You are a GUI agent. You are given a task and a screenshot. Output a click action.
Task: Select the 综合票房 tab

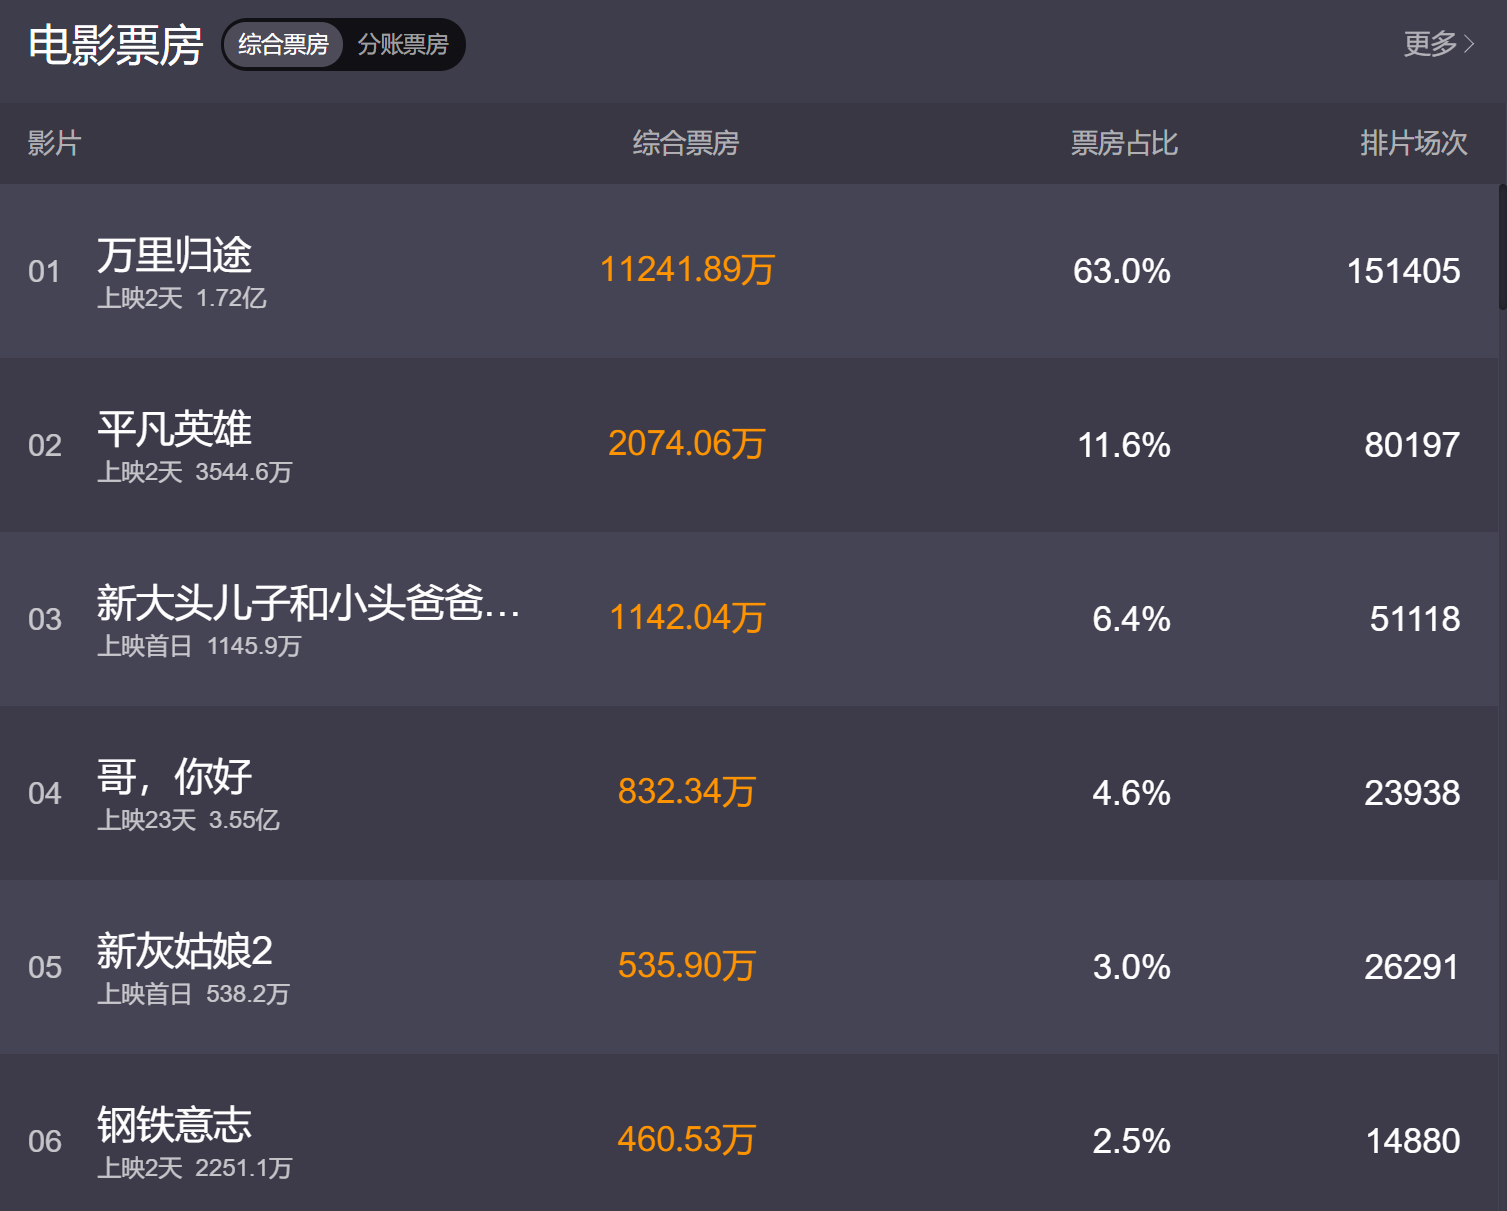point(283,44)
